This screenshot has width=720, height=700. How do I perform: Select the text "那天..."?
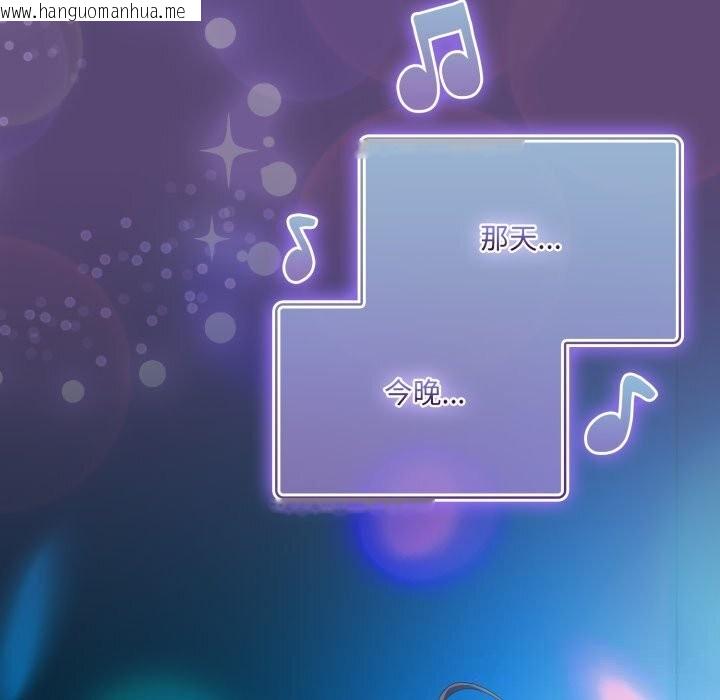tap(520, 240)
